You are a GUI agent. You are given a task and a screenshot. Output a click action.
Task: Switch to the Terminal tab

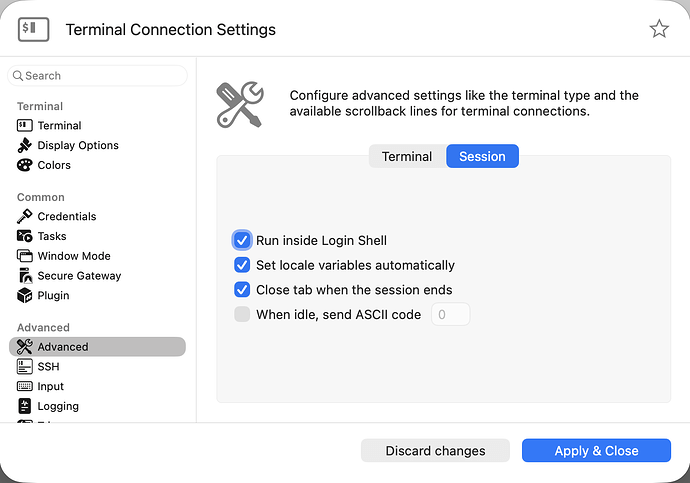coord(407,157)
